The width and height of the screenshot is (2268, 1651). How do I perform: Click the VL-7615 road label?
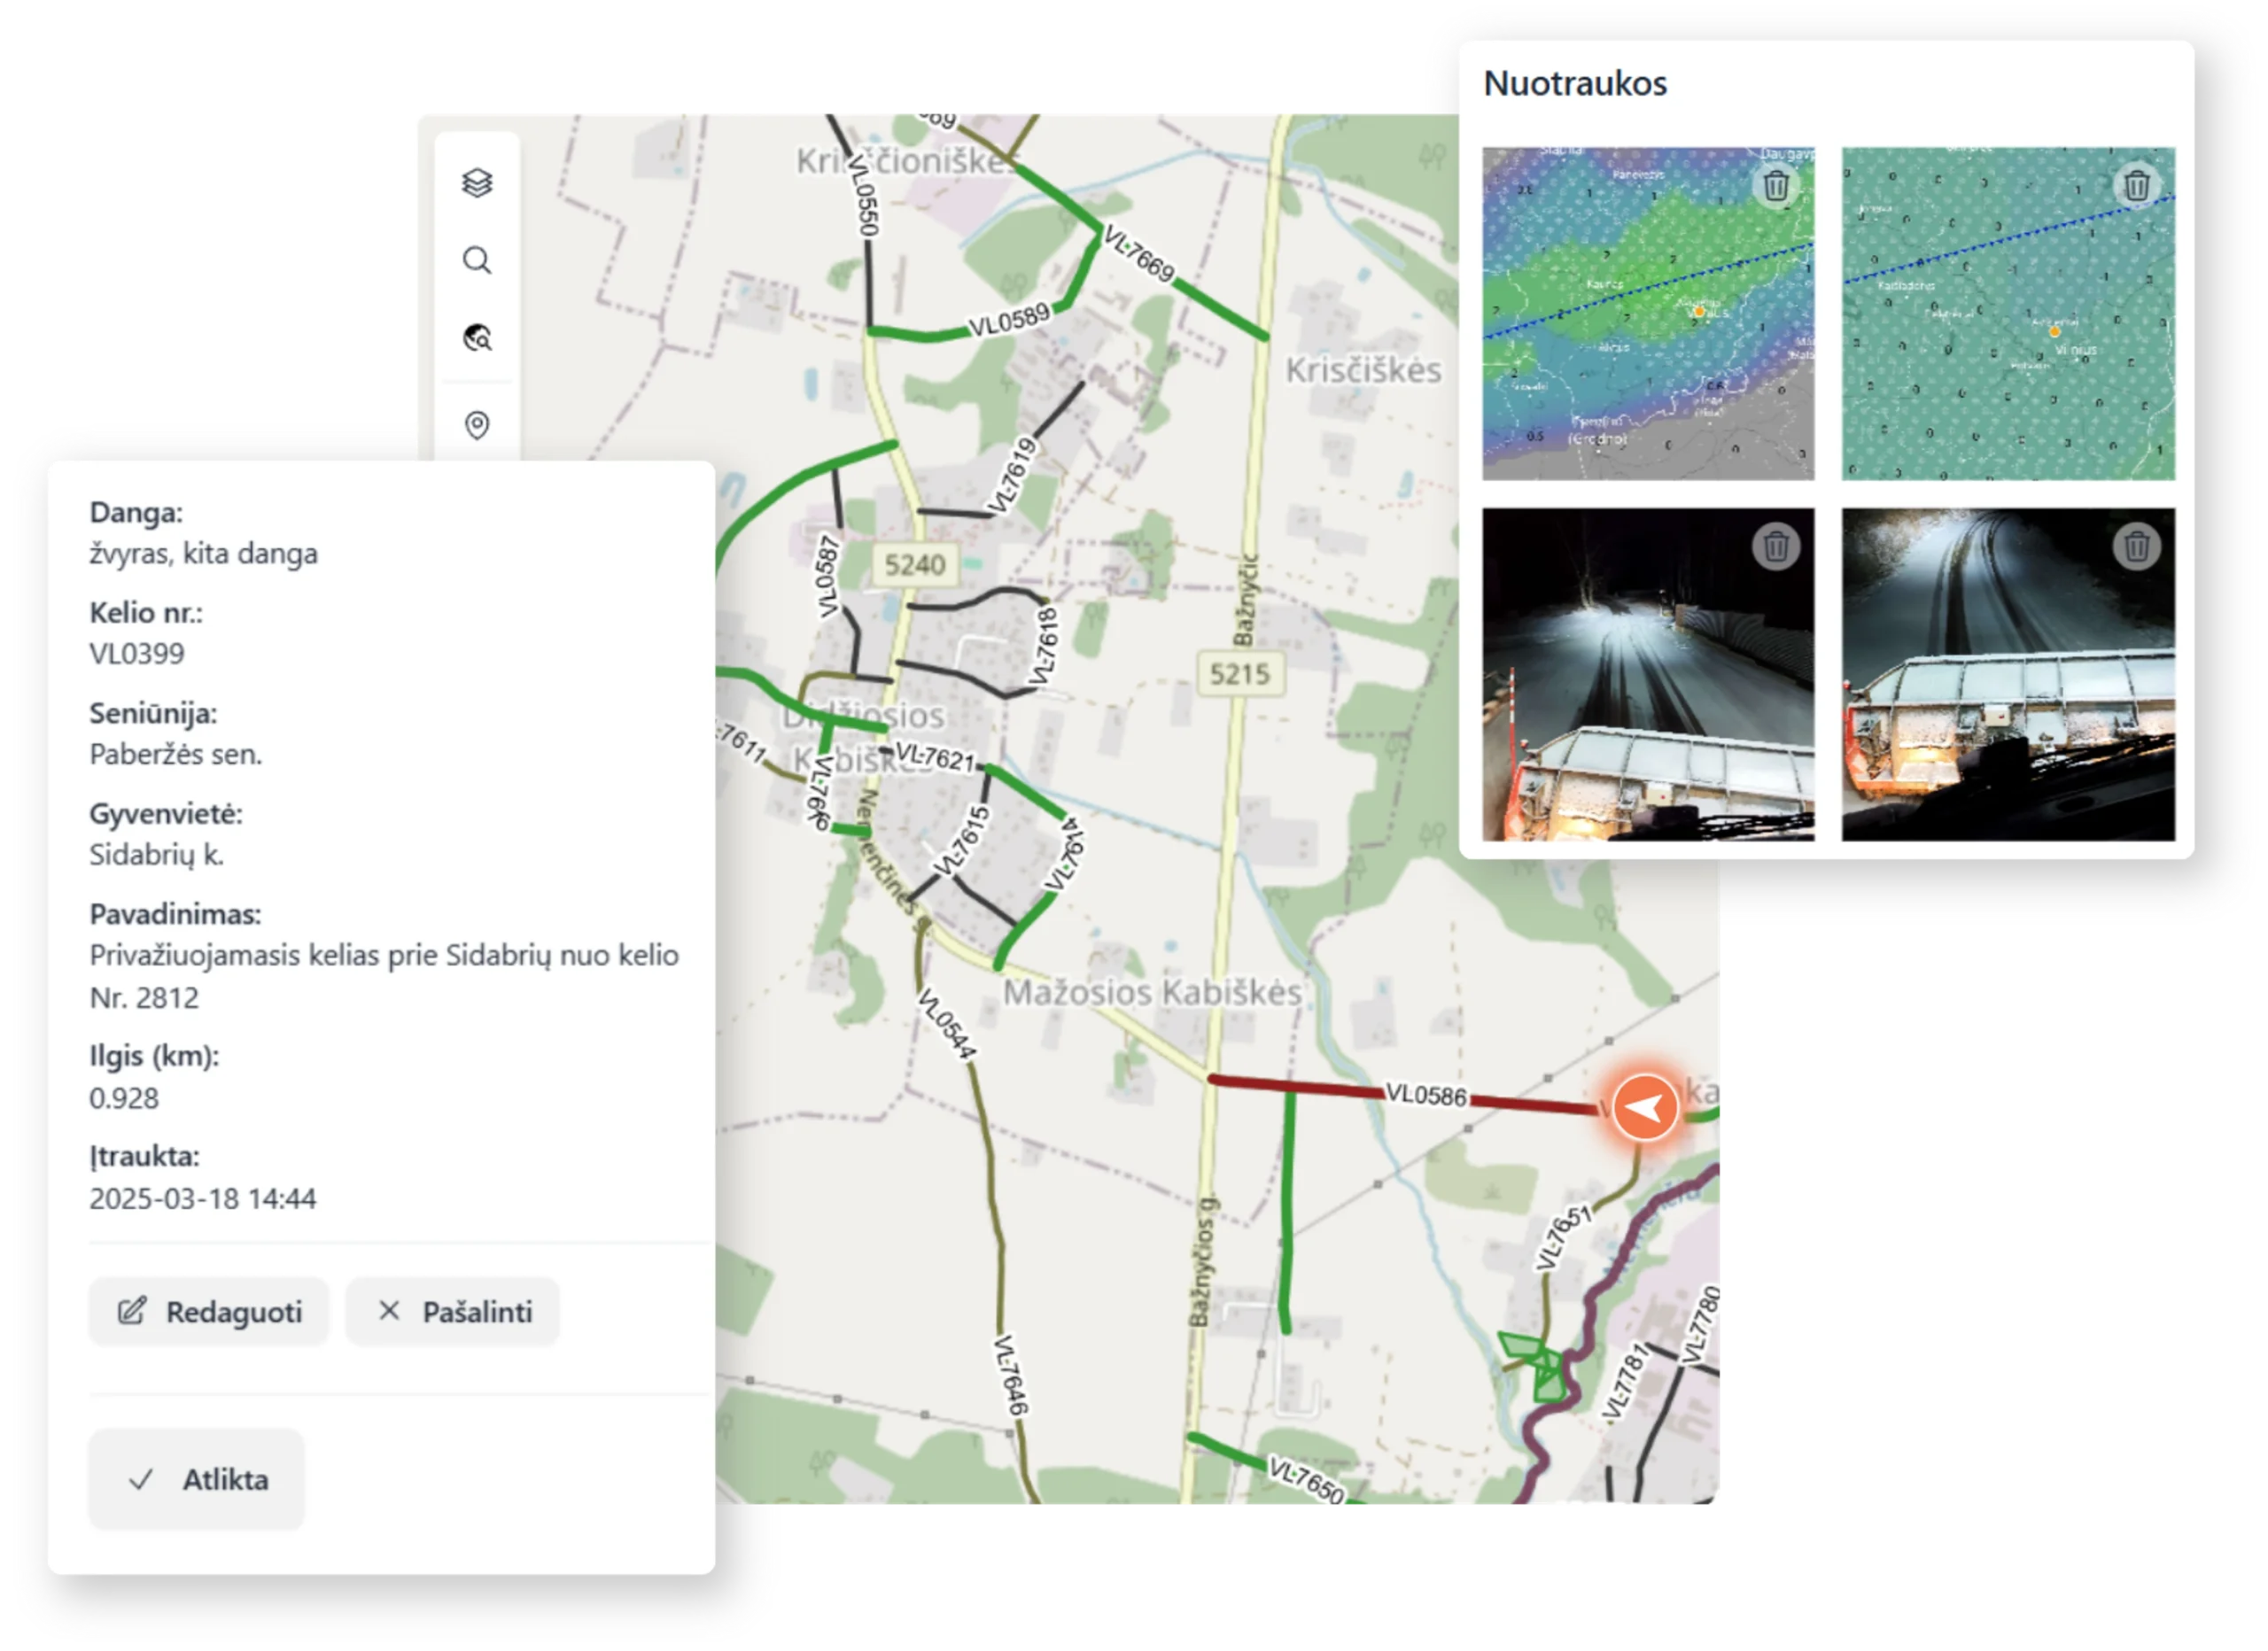(961, 841)
